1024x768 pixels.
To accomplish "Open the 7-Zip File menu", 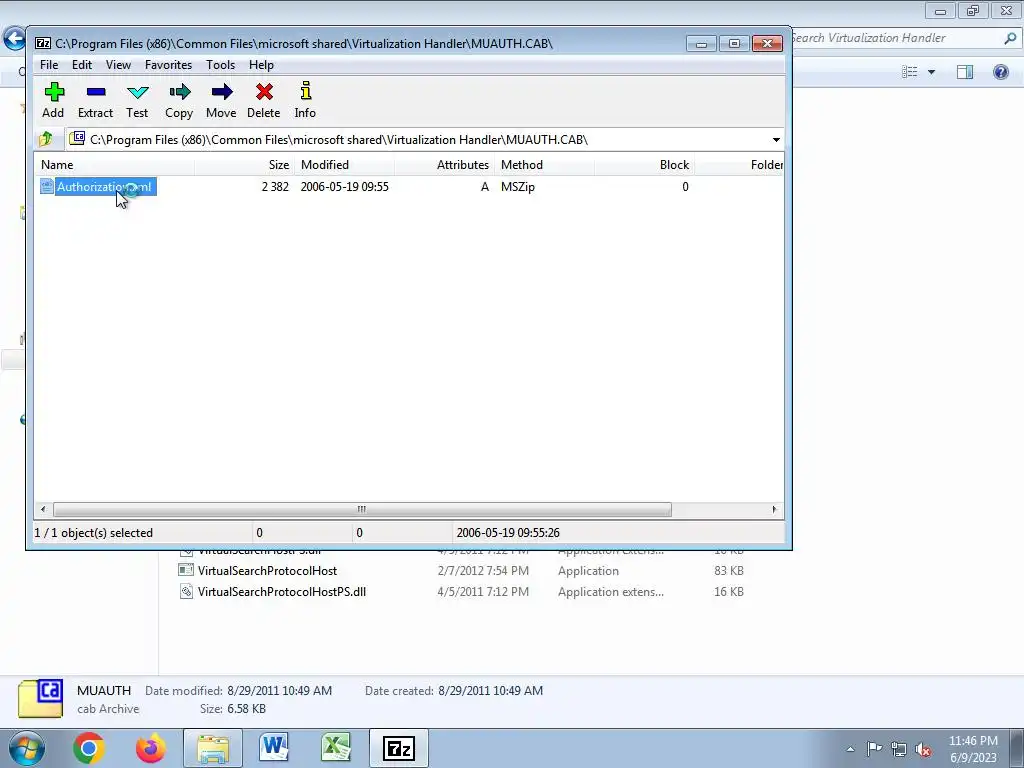I will [49, 65].
